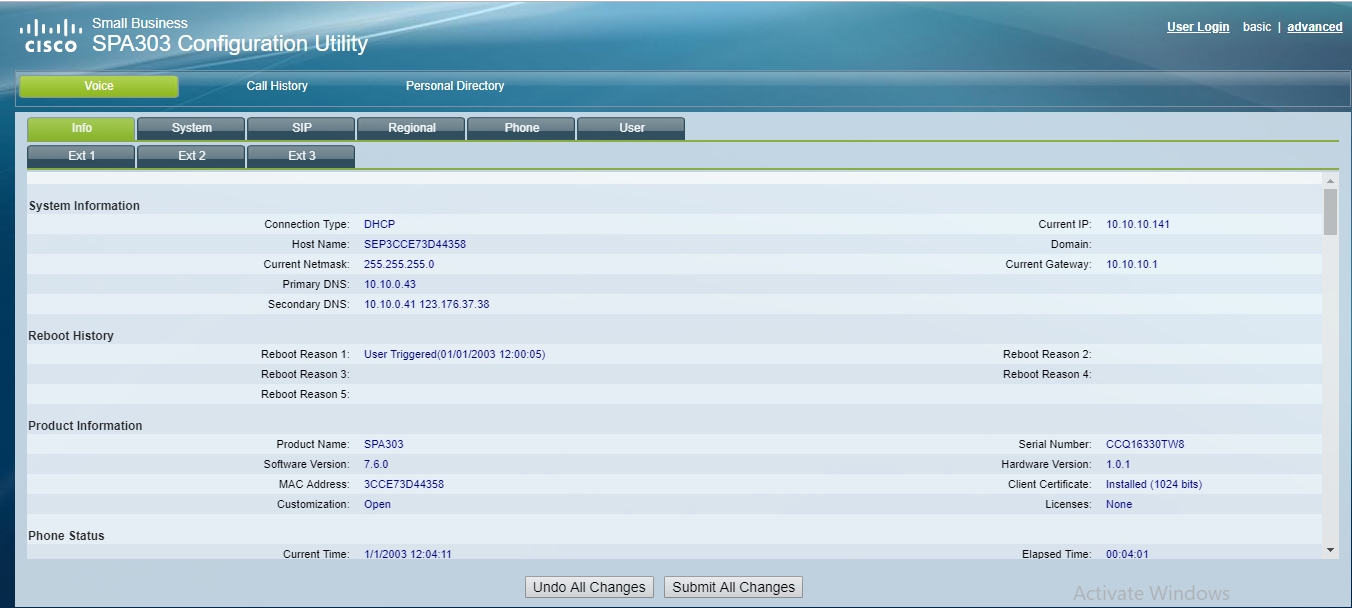1352x608 pixels.
Task: Click Client Certificate value Installed (1024 bits)
Action: 1154,484
